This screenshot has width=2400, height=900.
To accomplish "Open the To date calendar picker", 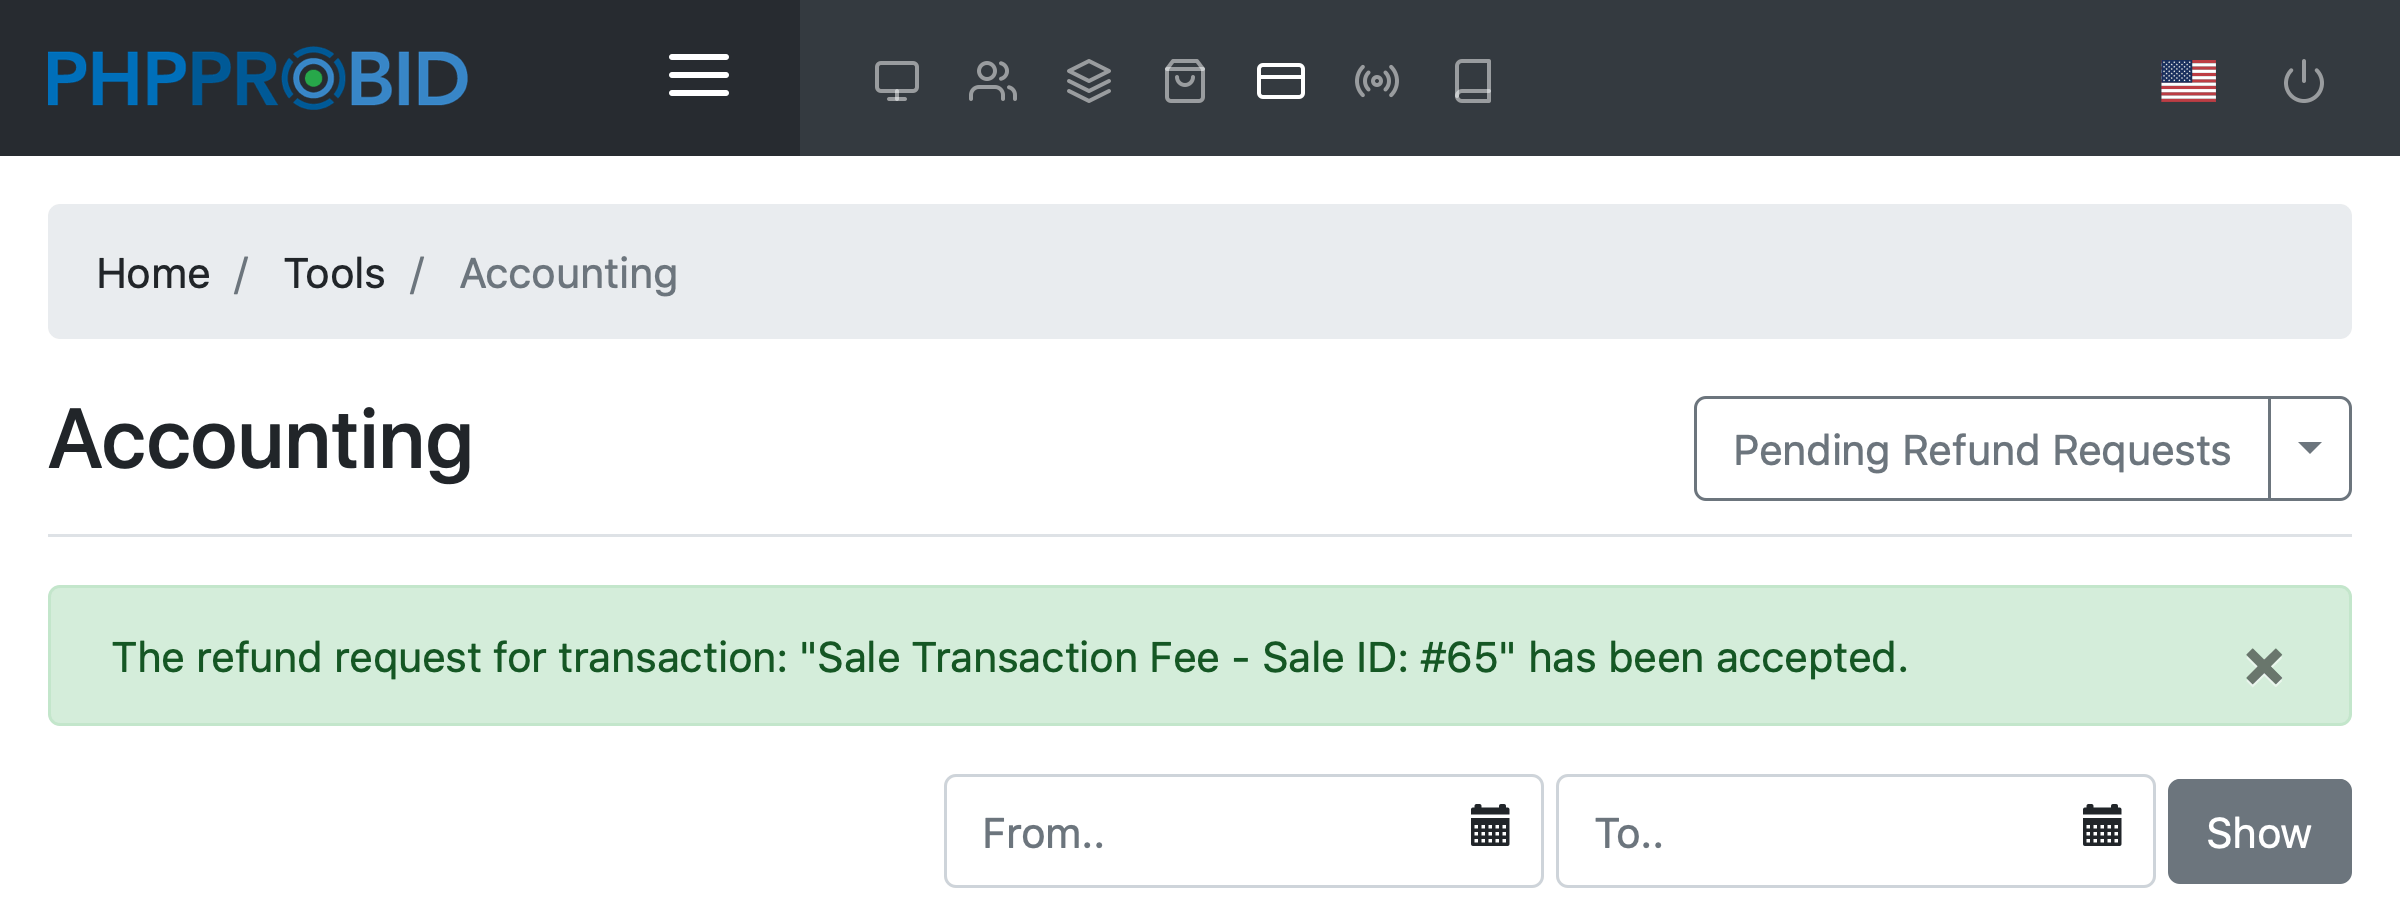I will (2101, 826).
